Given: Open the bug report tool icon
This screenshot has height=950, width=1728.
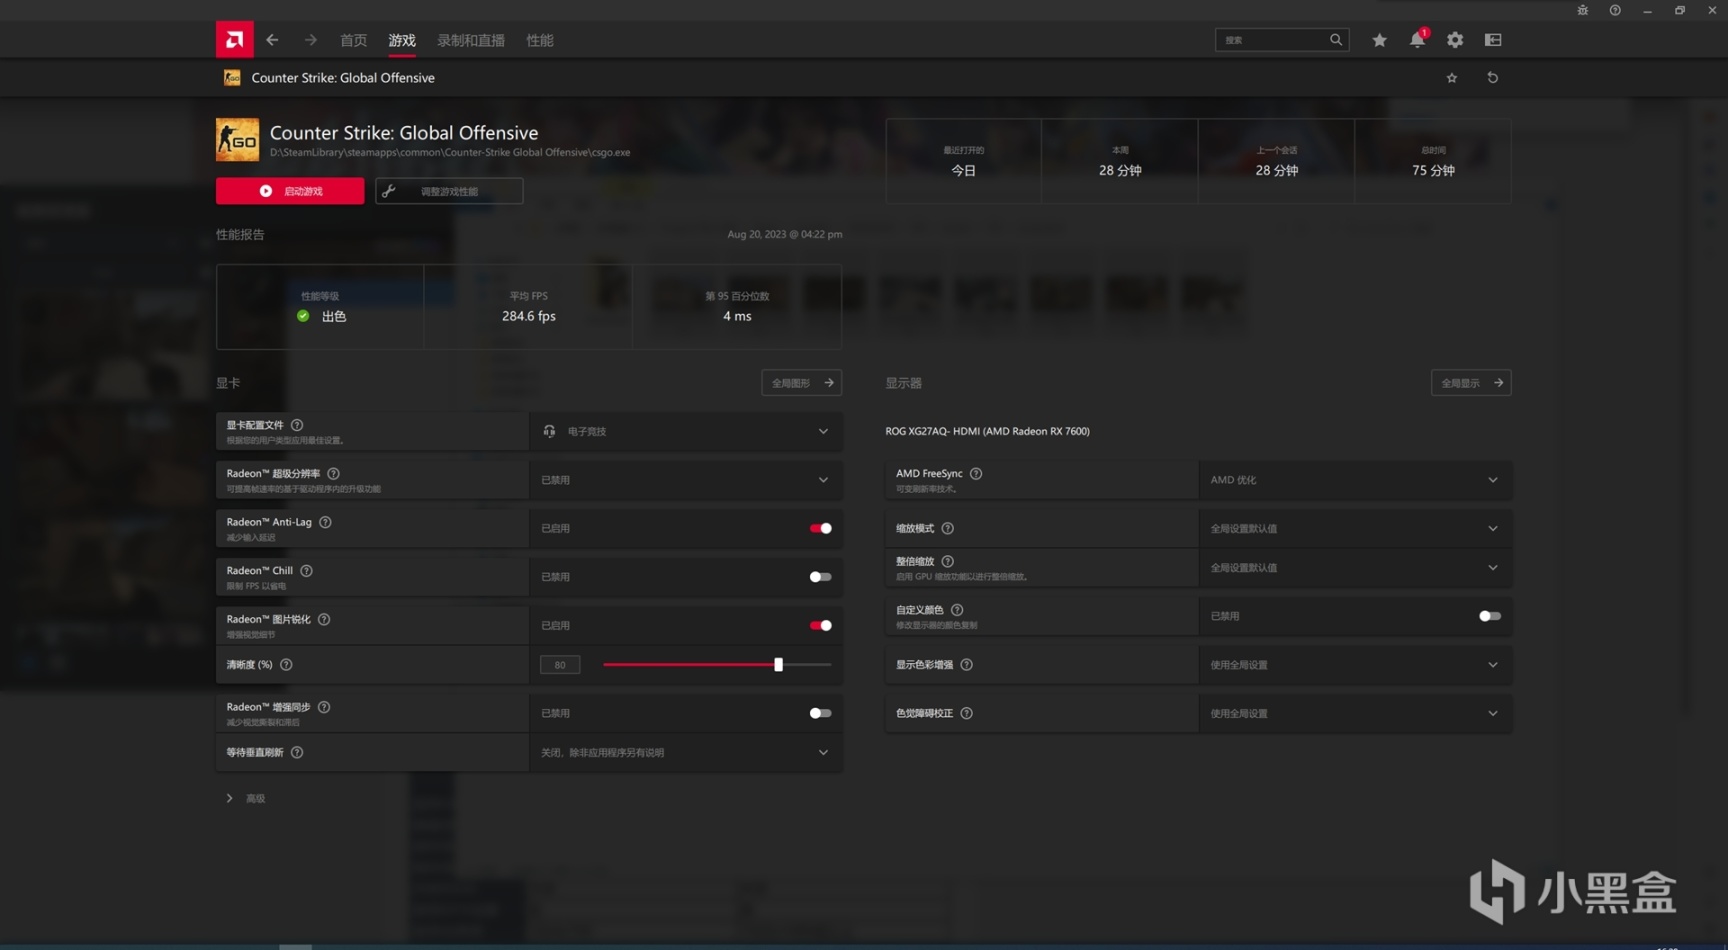Looking at the screenshot, I should point(1582,10).
